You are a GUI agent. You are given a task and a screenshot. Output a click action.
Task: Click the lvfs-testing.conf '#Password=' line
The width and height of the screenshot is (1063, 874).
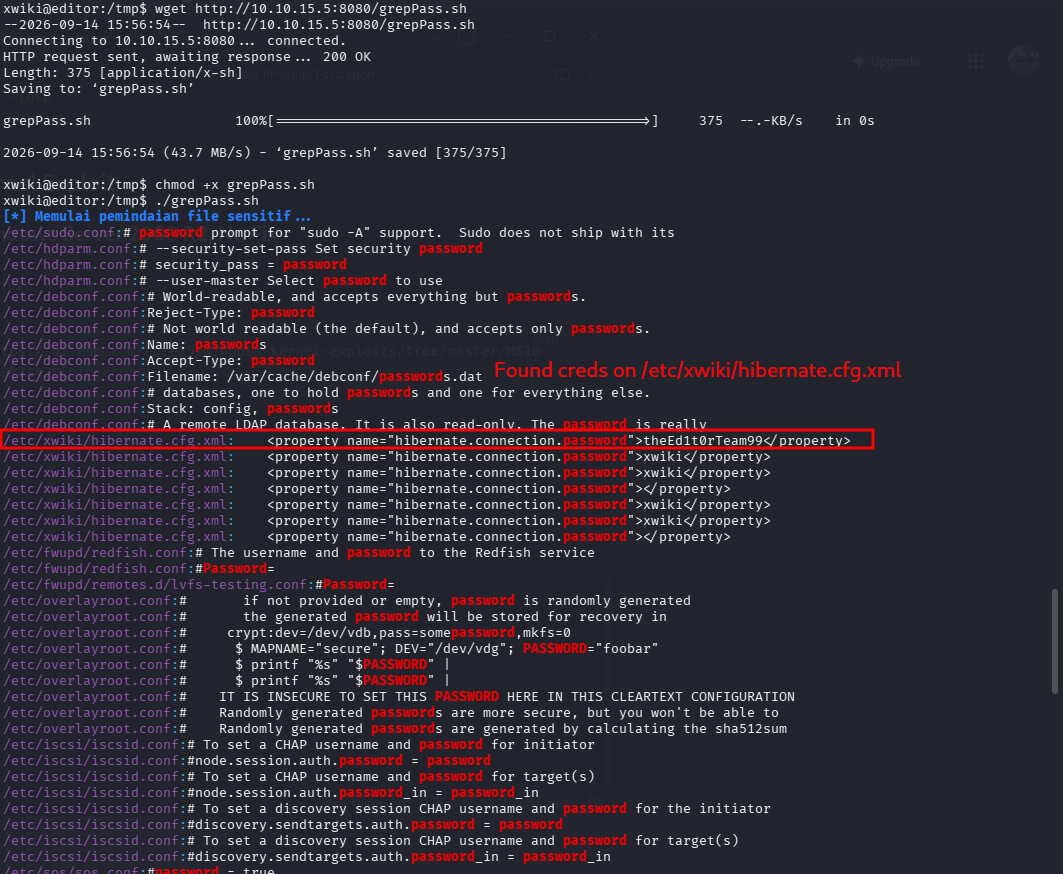tap(199, 584)
